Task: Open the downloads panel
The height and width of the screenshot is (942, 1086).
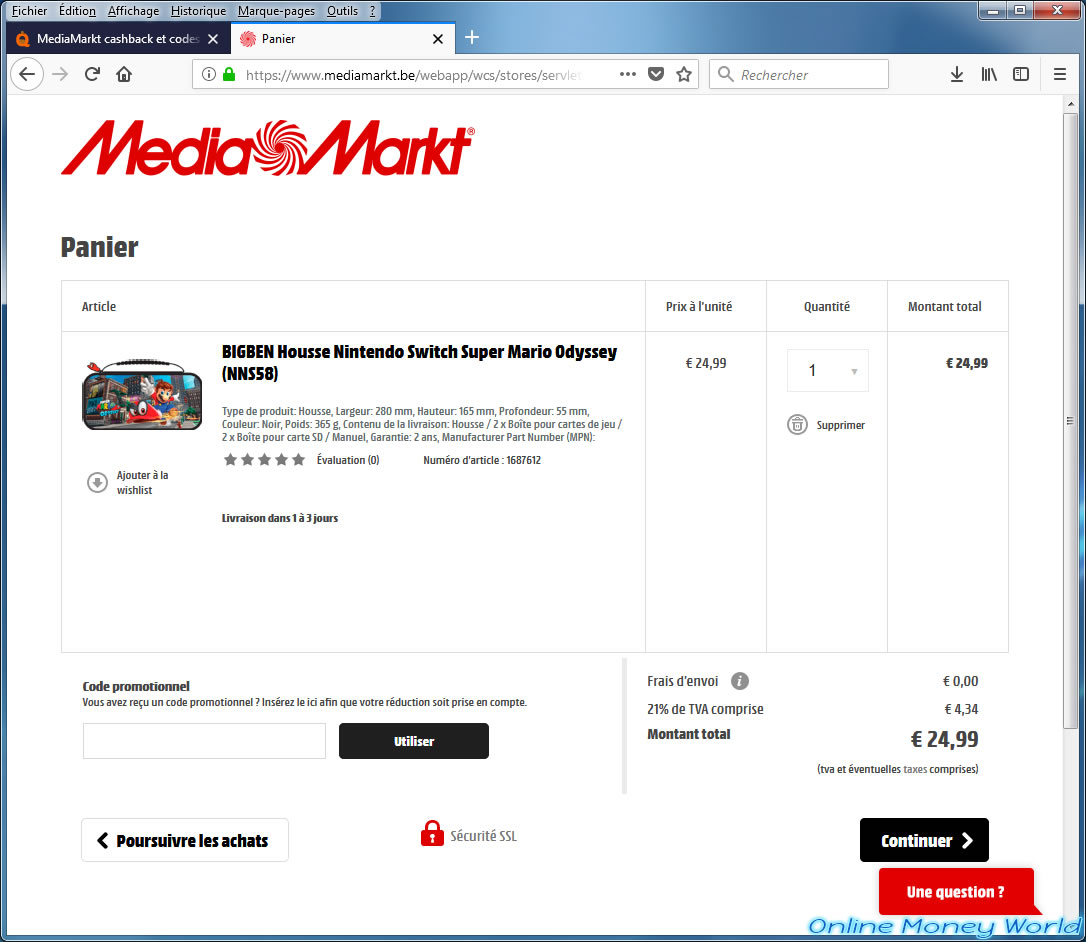Action: [956, 74]
